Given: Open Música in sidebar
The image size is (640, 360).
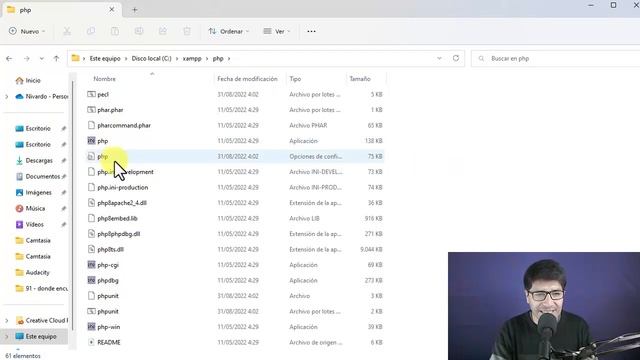Looking at the screenshot, I should (30, 209).
